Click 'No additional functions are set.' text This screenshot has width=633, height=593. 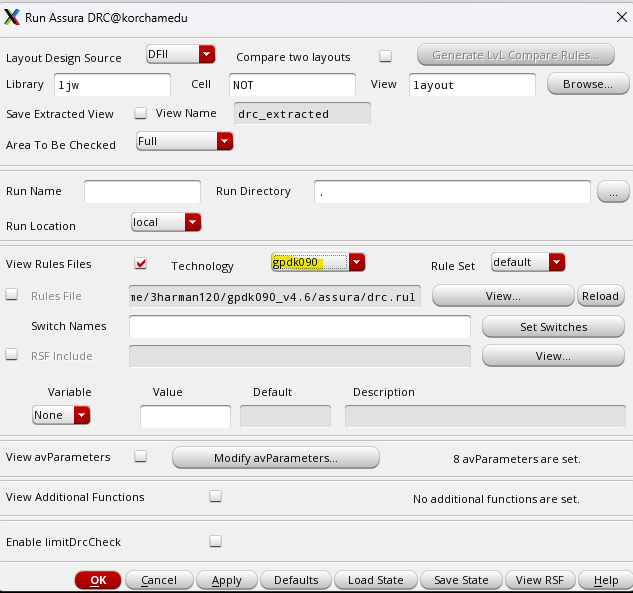tap(496, 499)
